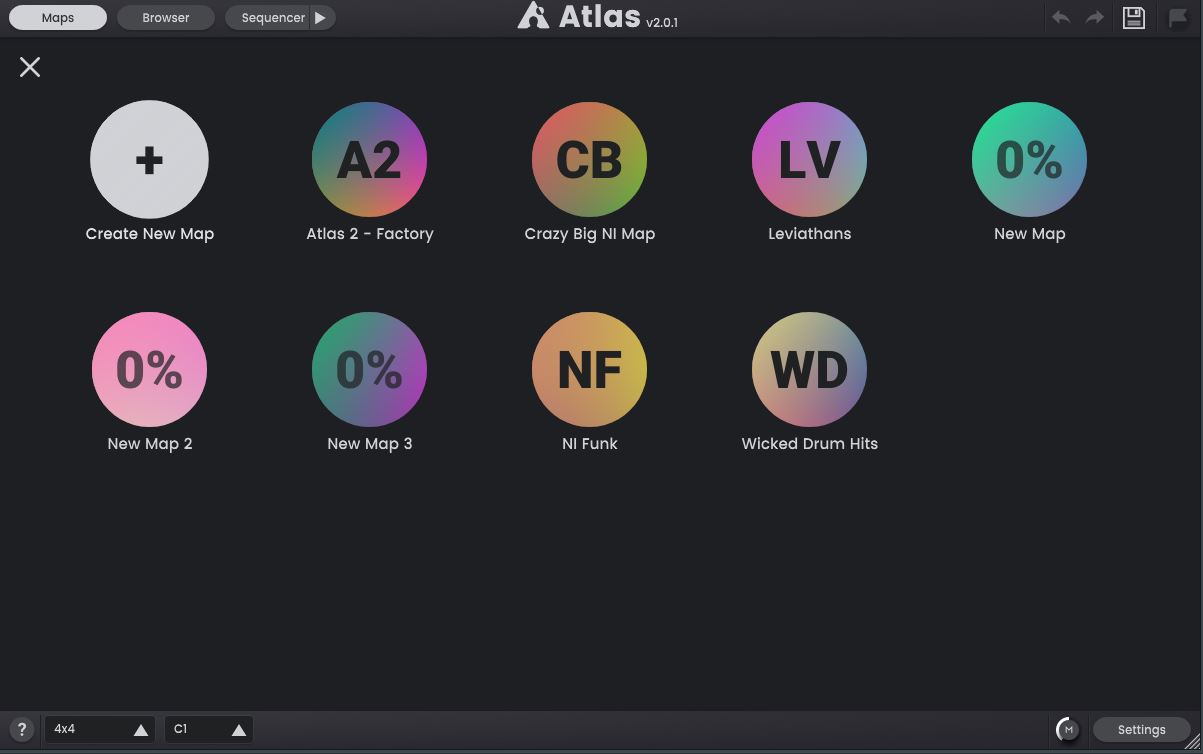The width and height of the screenshot is (1203, 754).
Task: Open the green 0% New Map circle
Action: pos(1029,159)
